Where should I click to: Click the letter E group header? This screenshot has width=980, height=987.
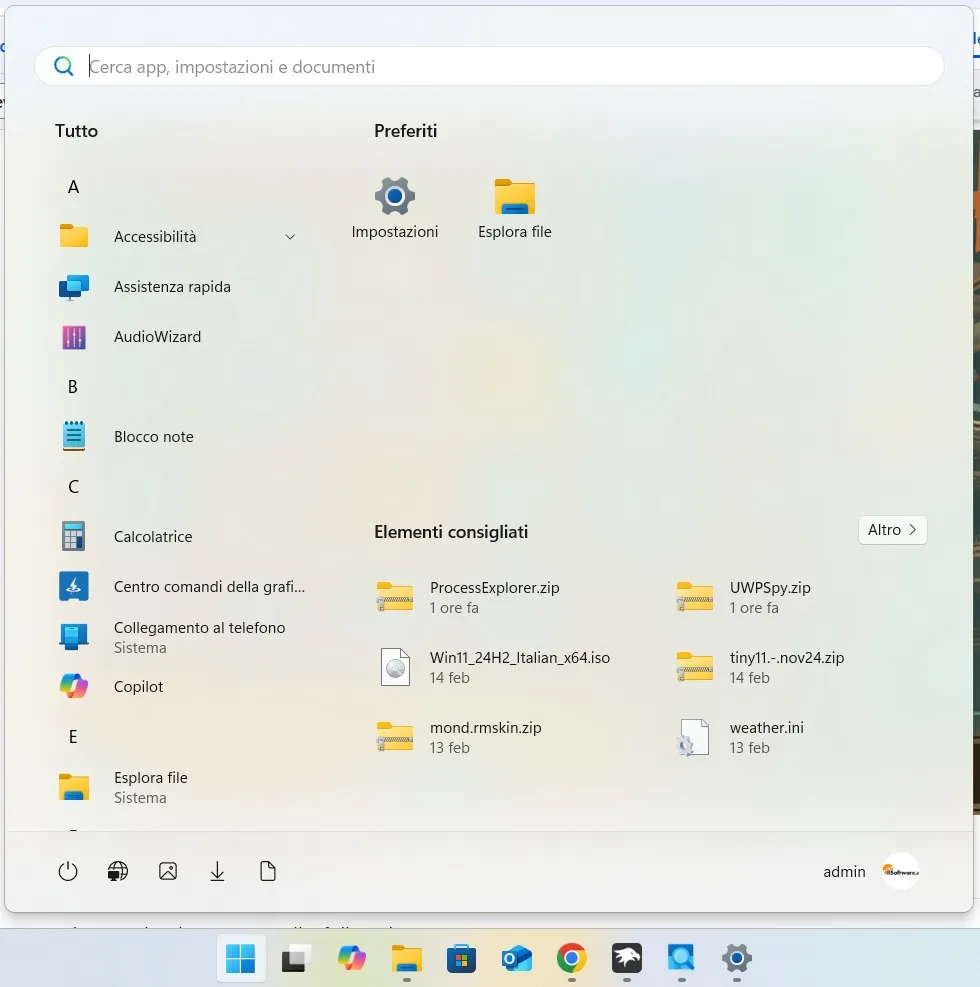(x=73, y=736)
